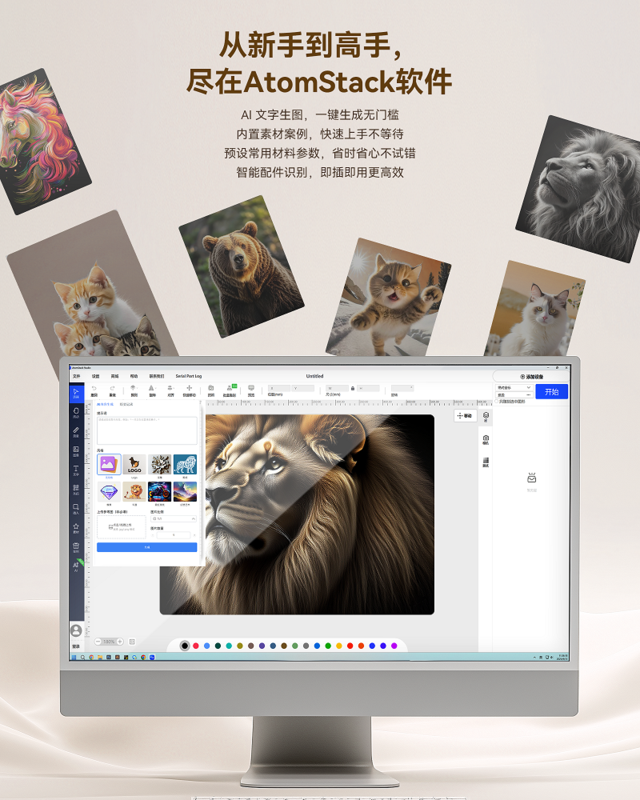Screen dimensions: 640x800
Task: Click the undo icon in the toolbar
Action: coord(94,388)
